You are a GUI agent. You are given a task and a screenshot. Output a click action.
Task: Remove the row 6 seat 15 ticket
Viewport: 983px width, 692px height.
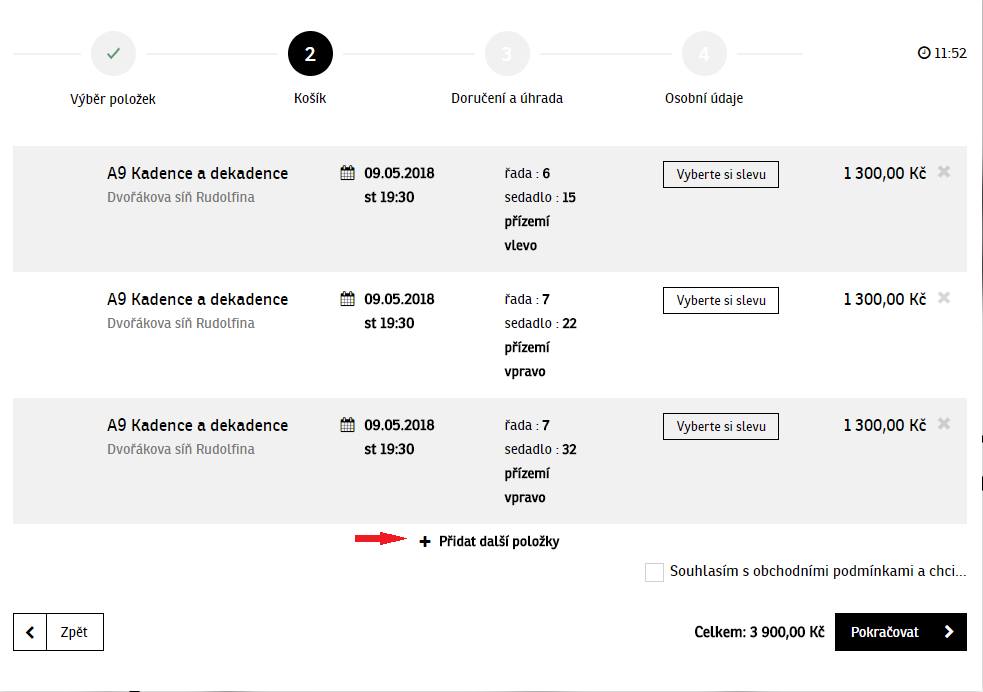pyautogui.click(x=944, y=172)
